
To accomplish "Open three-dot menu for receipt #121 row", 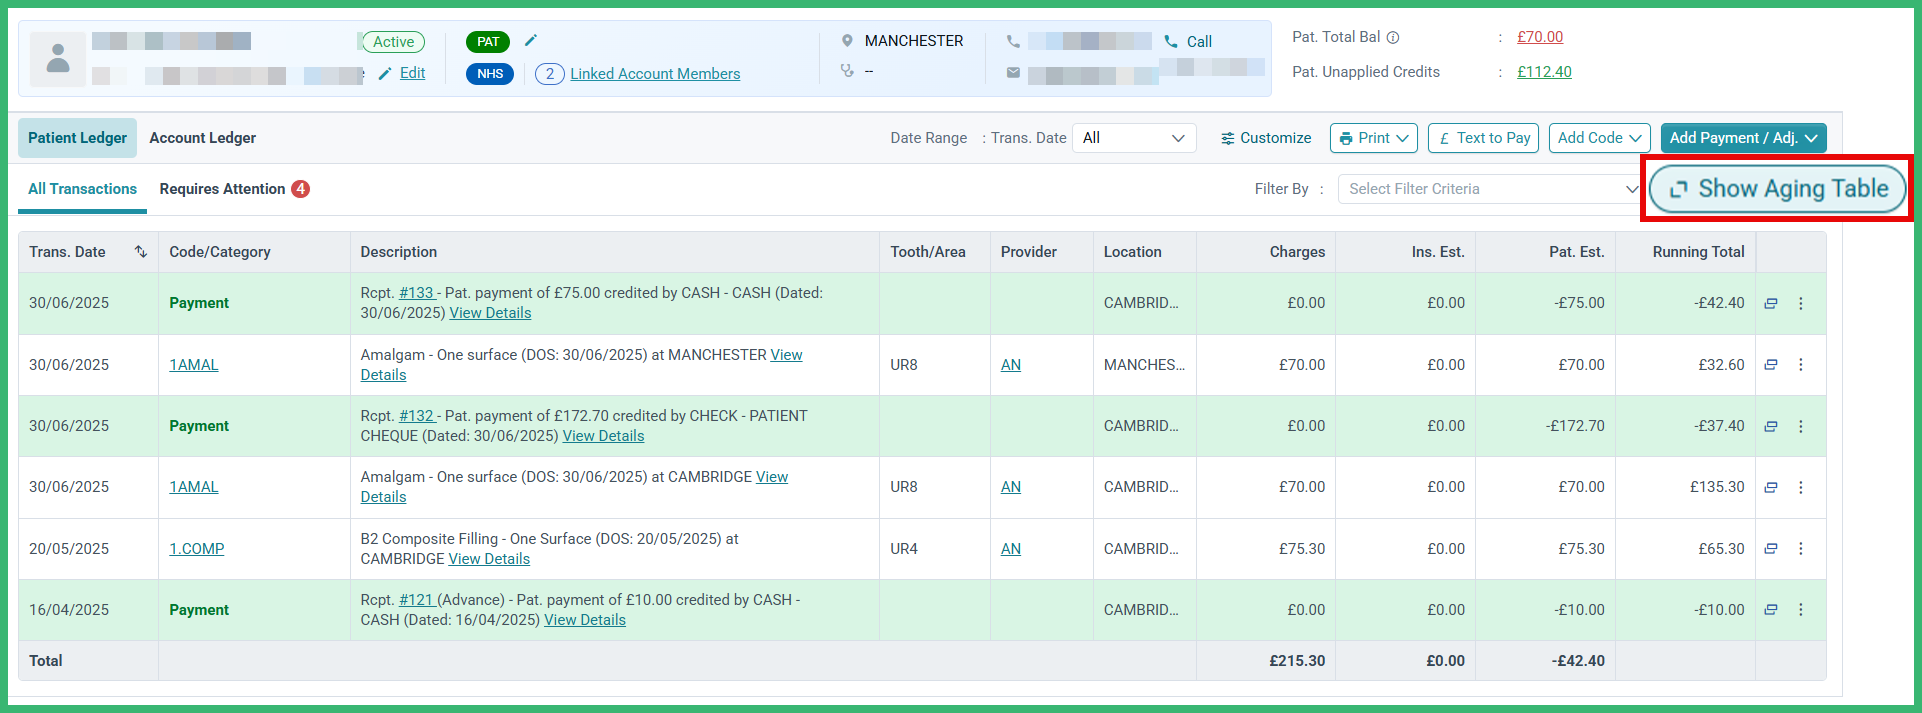I will click(x=1801, y=610).
